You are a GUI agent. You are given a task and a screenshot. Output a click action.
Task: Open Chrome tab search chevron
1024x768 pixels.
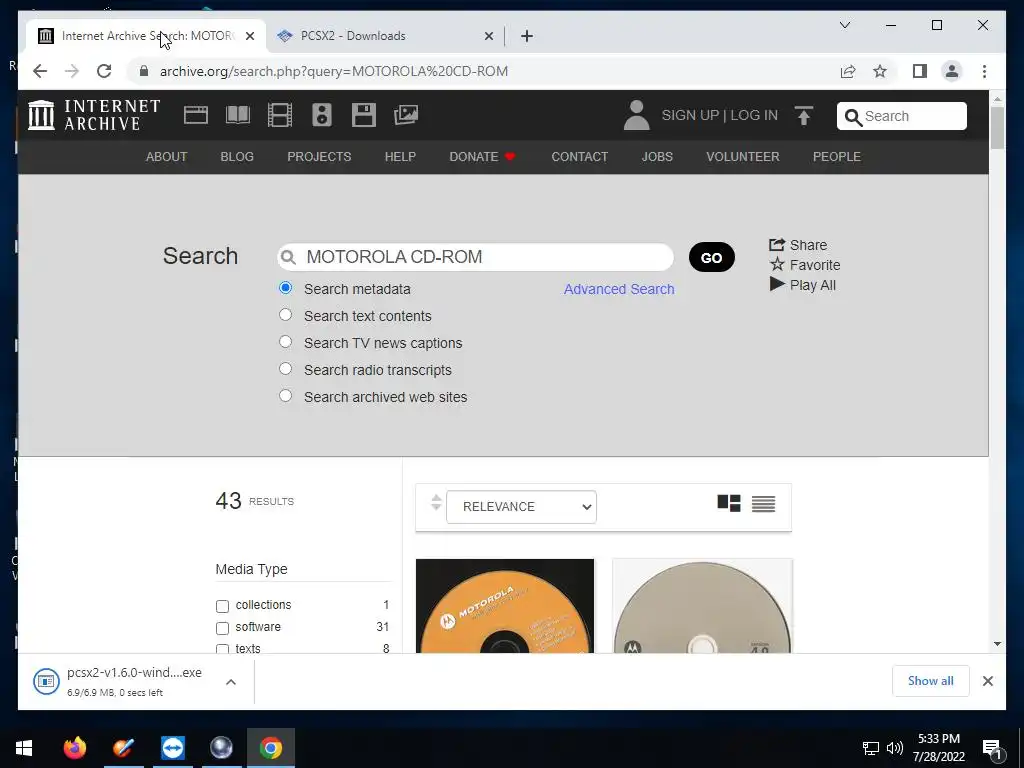click(x=844, y=25)
